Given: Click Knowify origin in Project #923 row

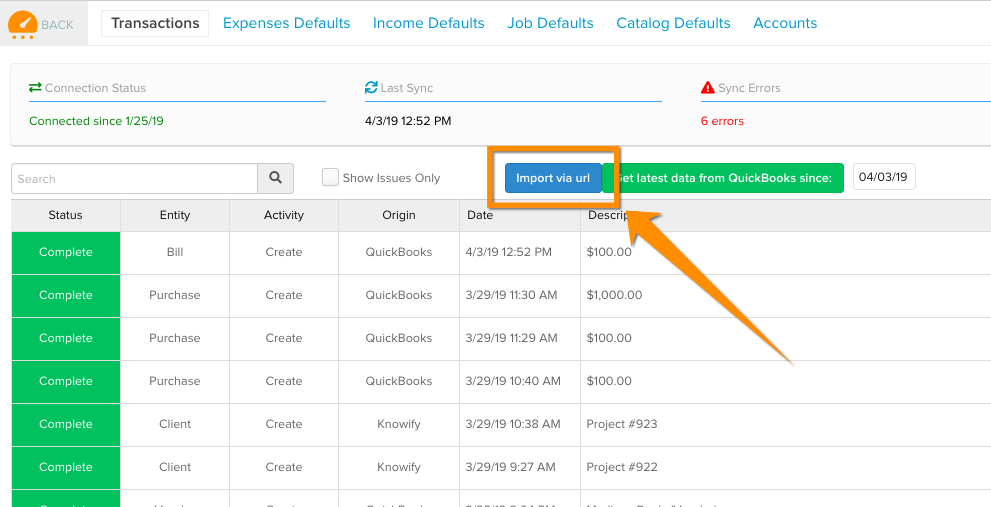Looking at the screenshot, I should (x=399, y=424).
